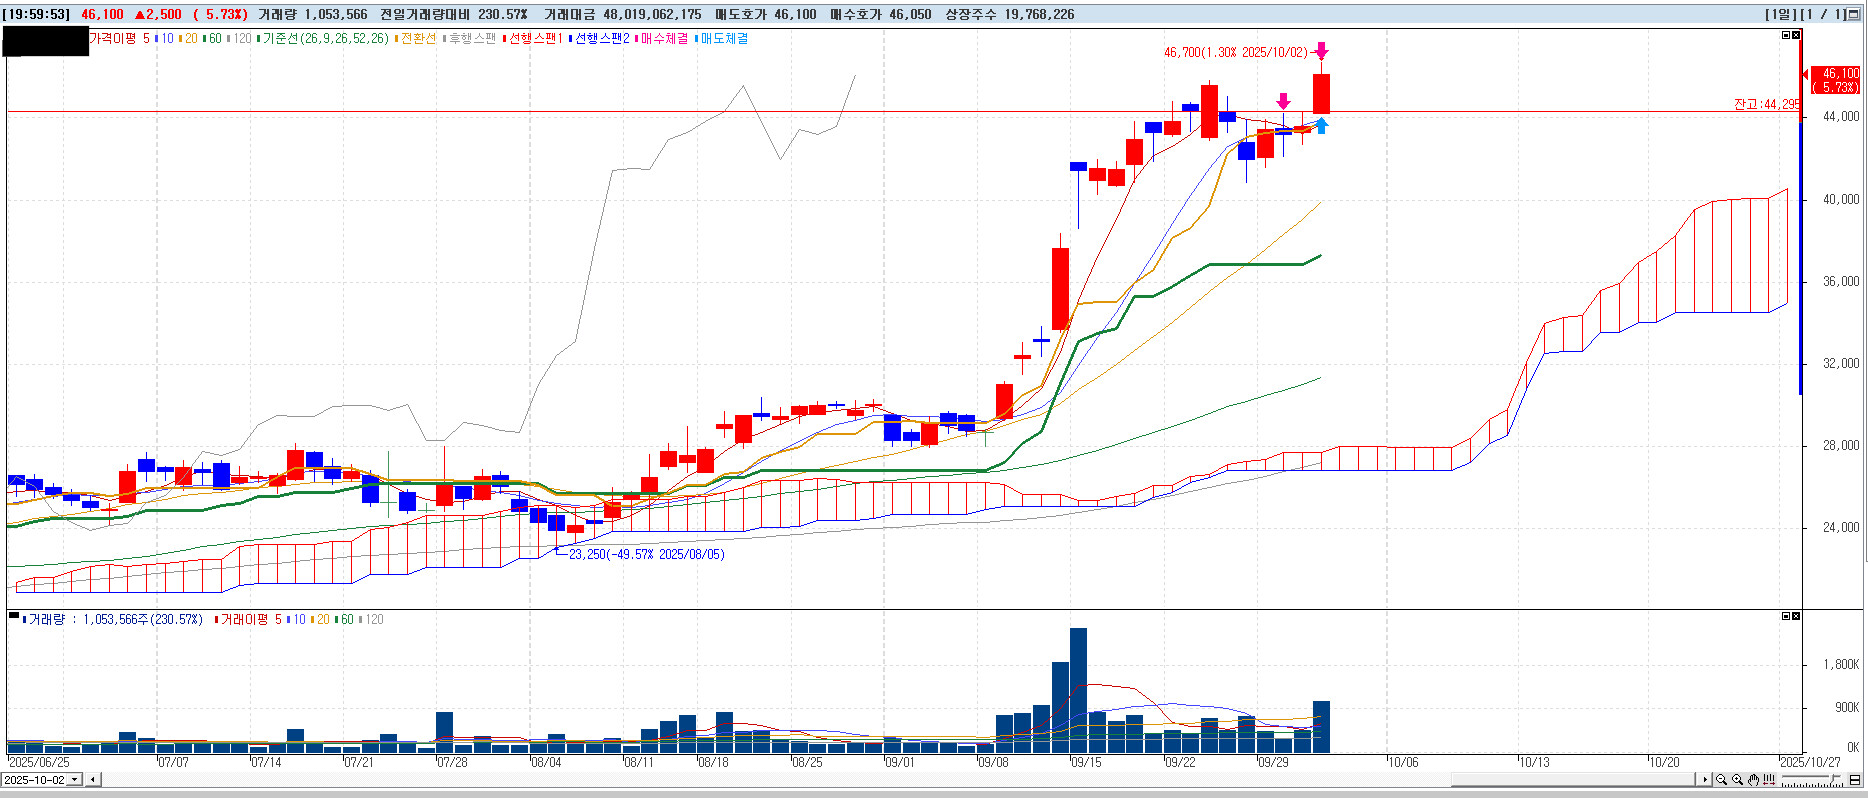Image resolution: width=1868 pixels, height=798 pixels.
Task: Click the blue buy arrow below latest candle
Action: tap(1321, 126)
